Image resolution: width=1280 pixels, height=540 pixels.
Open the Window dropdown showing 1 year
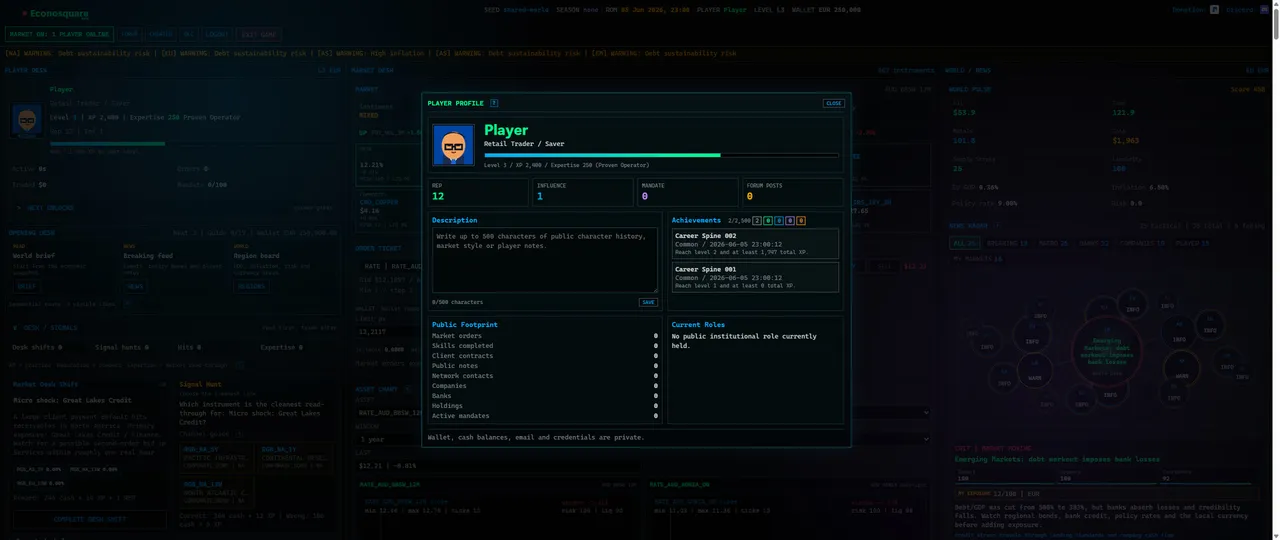coord(644,439)
